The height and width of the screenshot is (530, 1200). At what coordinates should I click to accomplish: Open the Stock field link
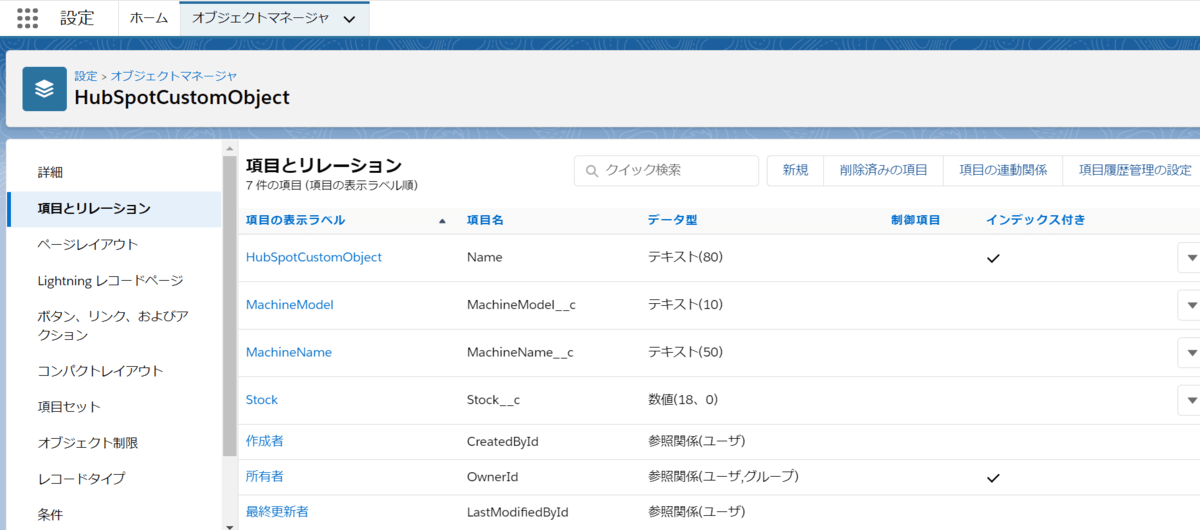click(x=262, y=400)
